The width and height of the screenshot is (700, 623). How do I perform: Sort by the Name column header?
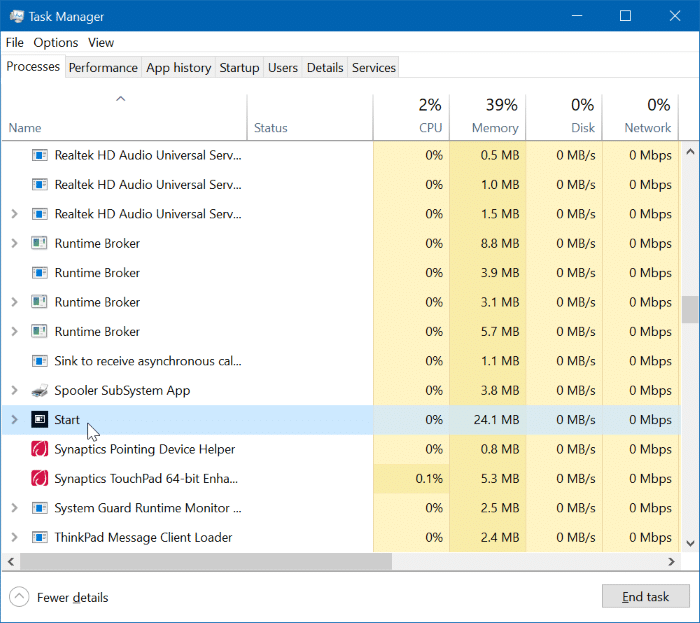tap(124, 117)
